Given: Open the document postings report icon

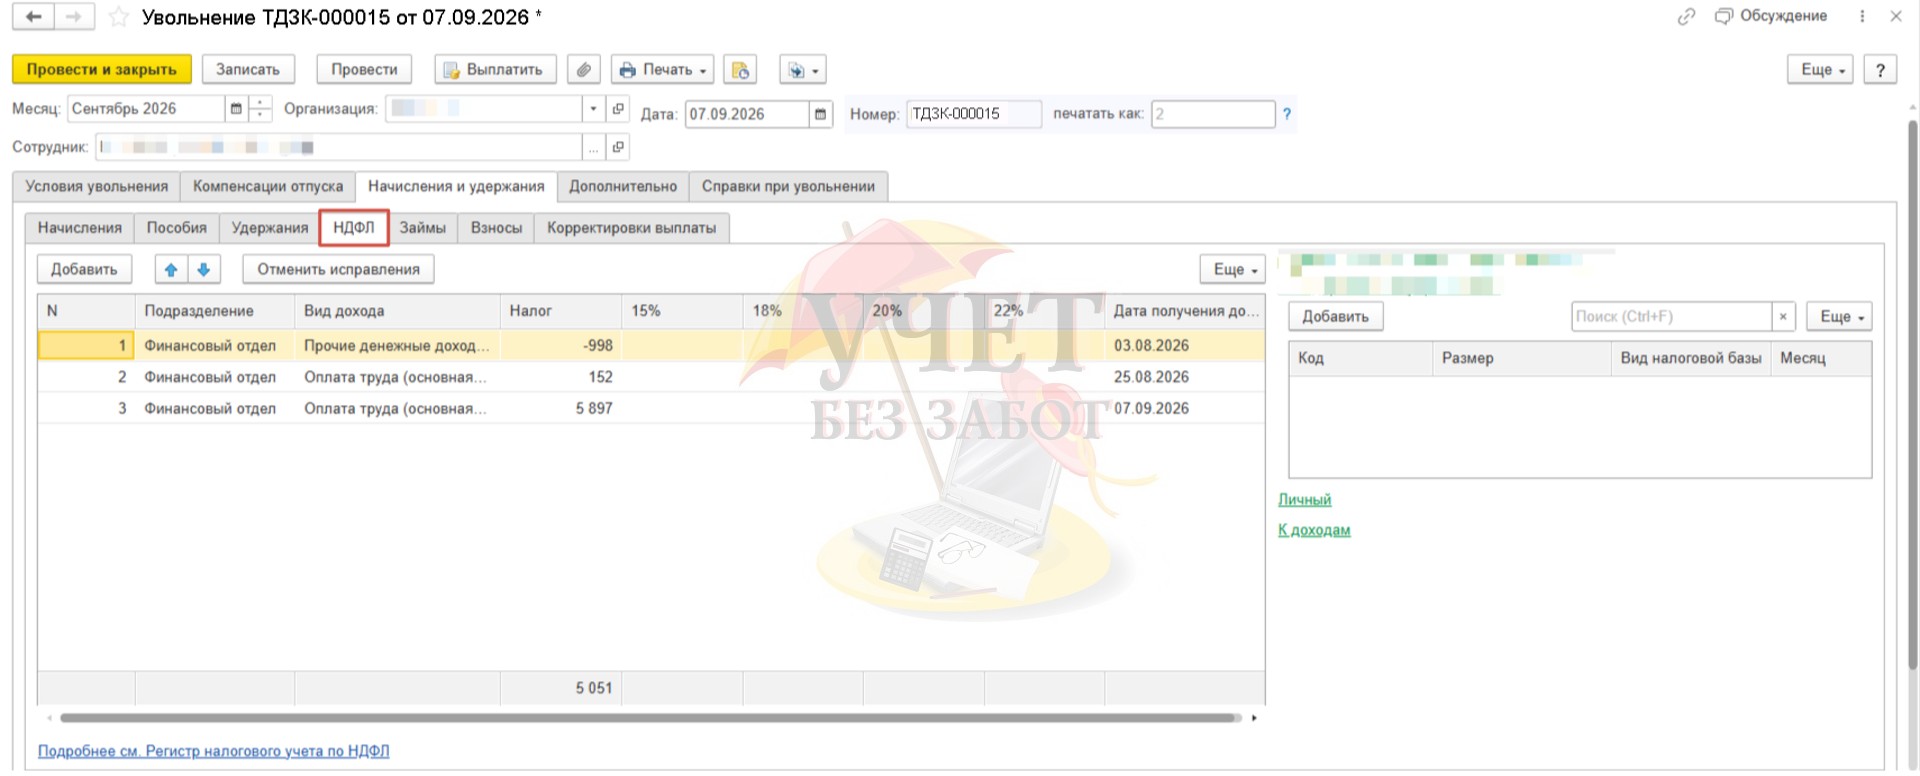Looking at the screenshot, I should tap(740, 70).
